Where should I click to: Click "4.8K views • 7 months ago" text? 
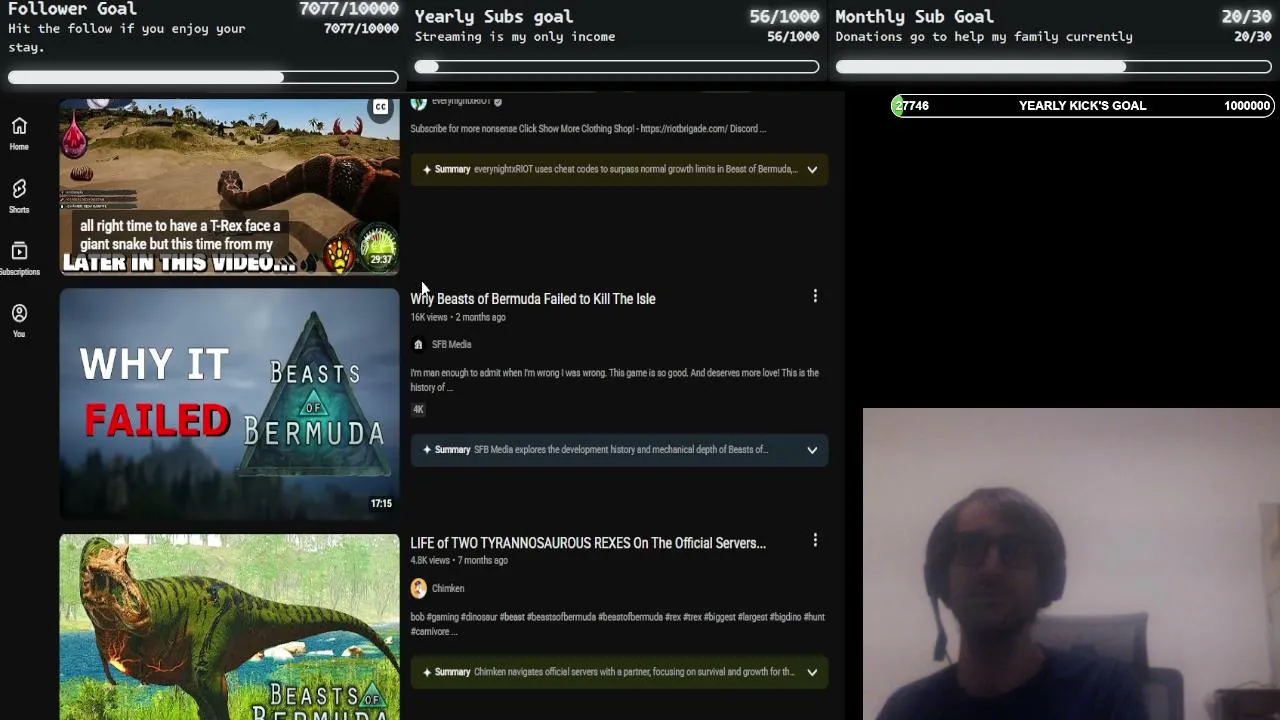click(459, 561)
